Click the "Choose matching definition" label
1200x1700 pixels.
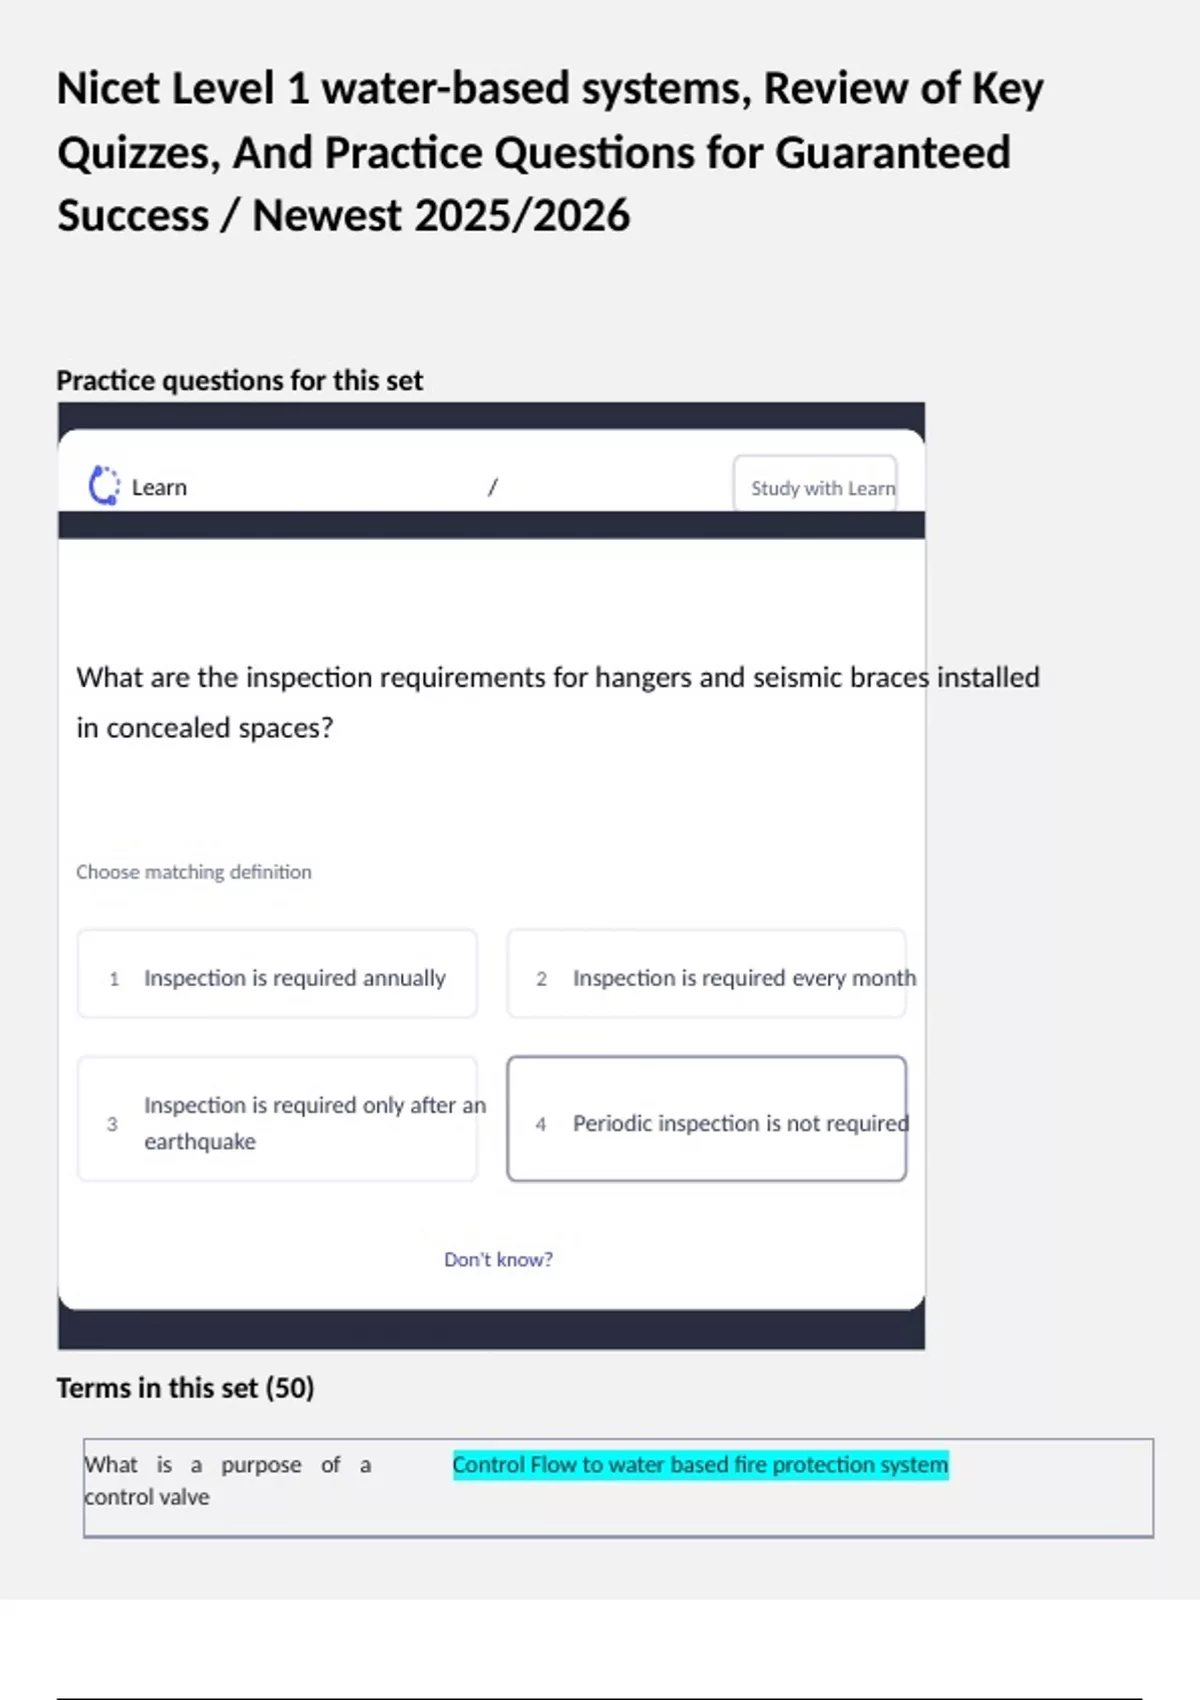(x=194, y=872)
